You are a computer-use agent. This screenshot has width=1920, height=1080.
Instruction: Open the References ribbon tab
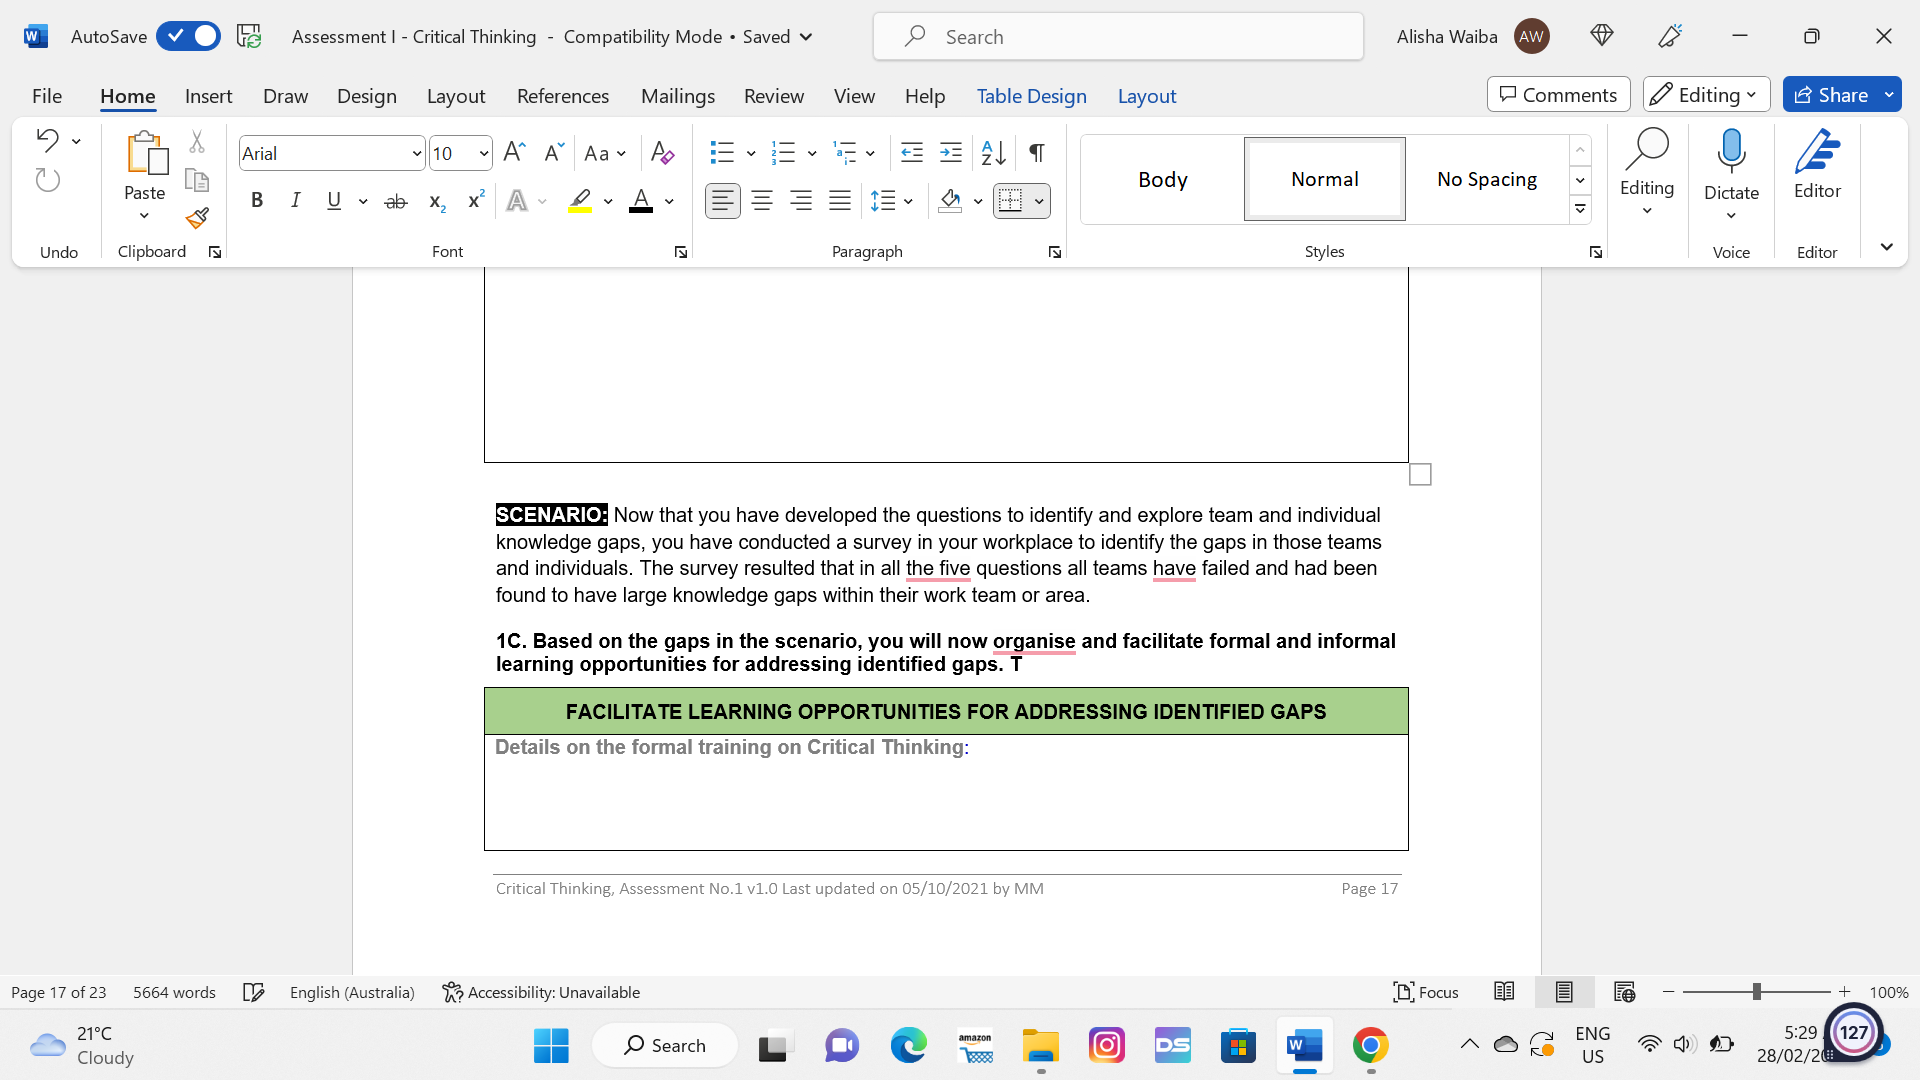(563, 96)
